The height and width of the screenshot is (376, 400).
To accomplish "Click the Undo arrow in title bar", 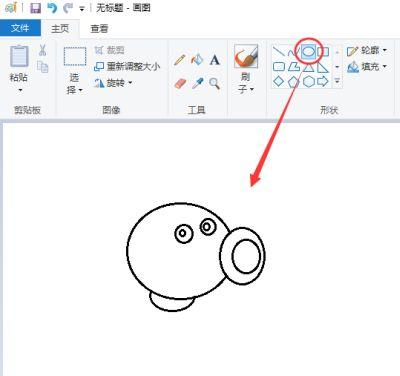I will click(52, 8).
